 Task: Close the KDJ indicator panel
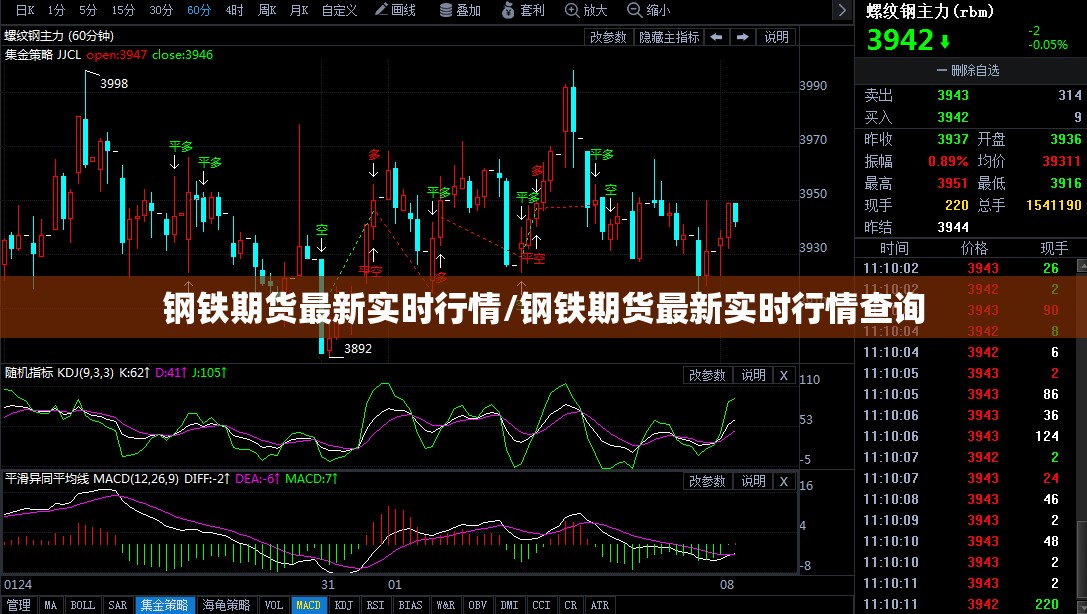[784, 376]
